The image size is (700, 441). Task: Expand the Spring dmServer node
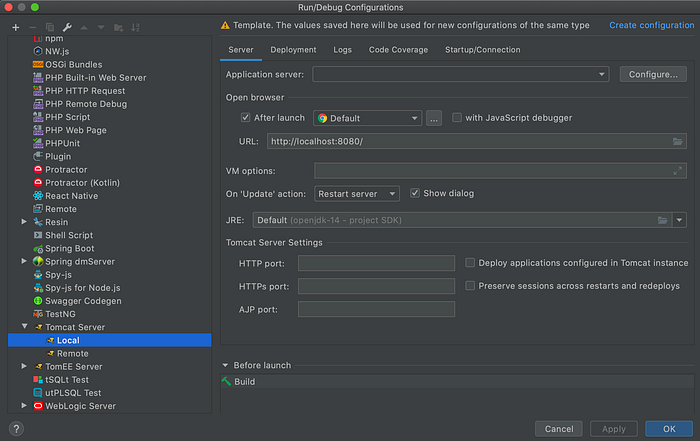click(x=24, y=261)
